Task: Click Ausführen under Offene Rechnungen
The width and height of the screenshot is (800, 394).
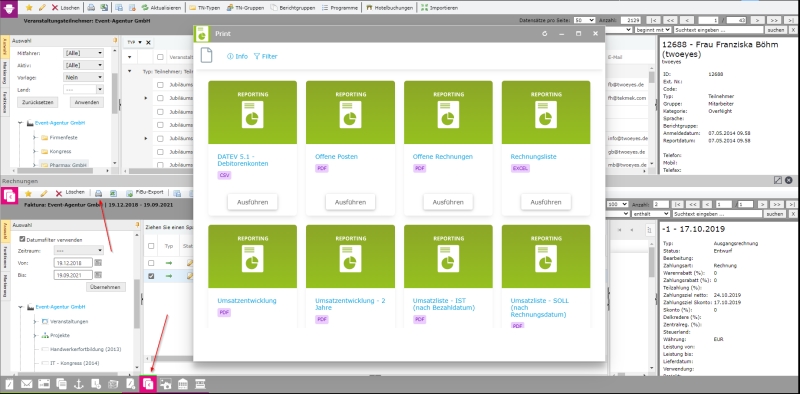Action: (448, 202)
